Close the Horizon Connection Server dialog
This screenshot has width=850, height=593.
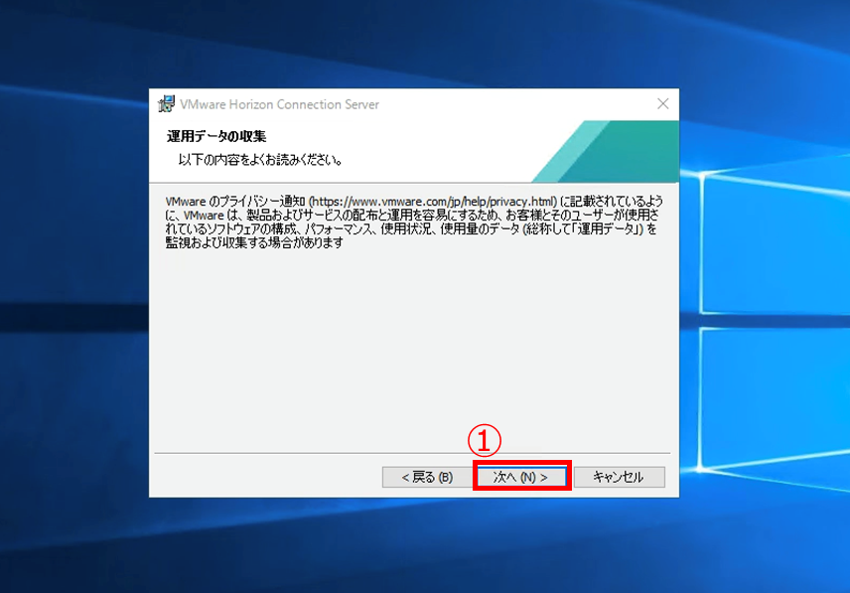[662, 104]
